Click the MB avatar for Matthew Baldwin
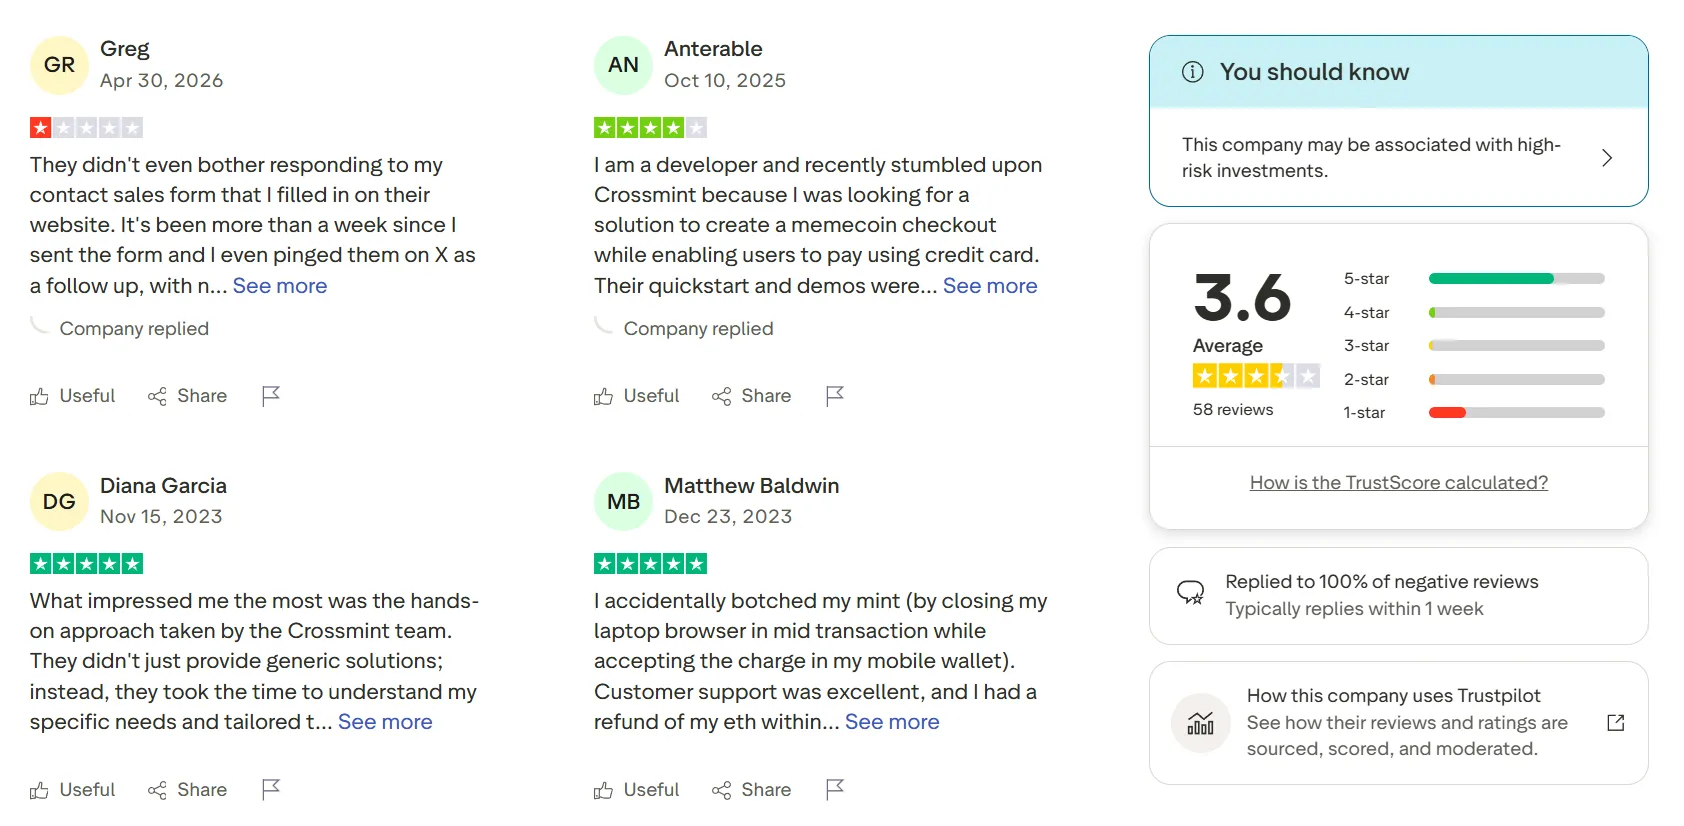Viewport: 1684px width, 826px height. (623, 501)
